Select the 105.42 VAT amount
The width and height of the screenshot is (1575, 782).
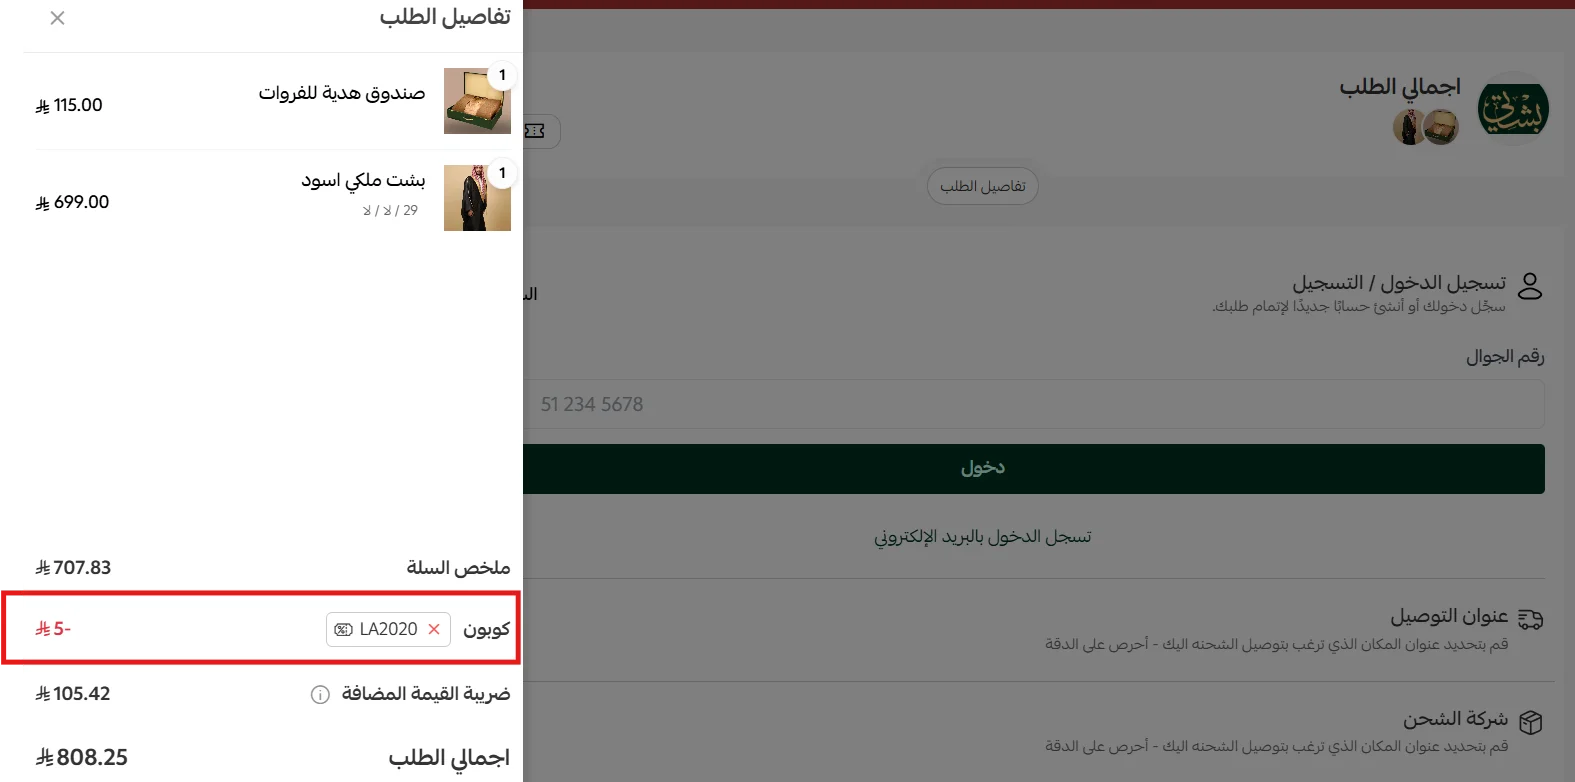[73, 694]
